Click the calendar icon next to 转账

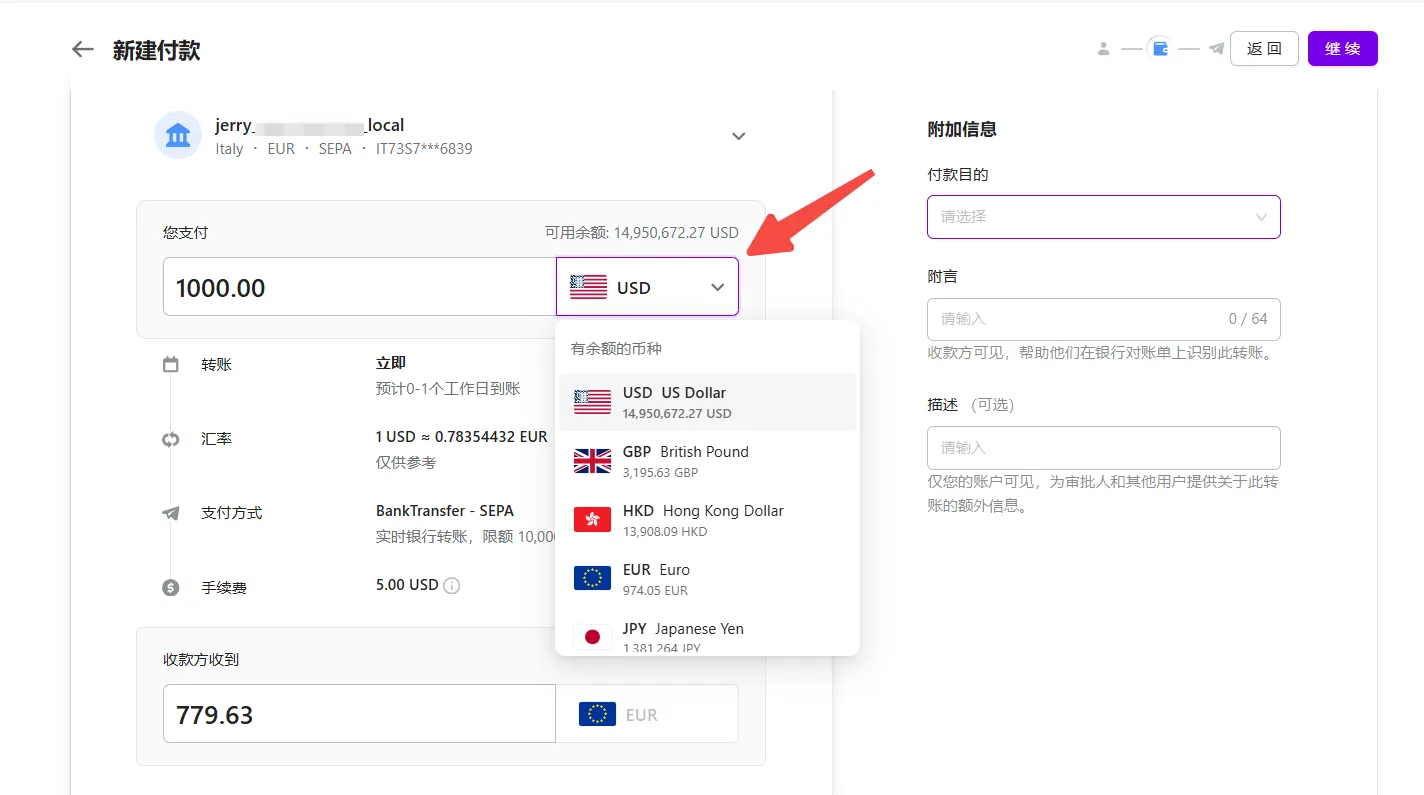[x=170, y=365]
